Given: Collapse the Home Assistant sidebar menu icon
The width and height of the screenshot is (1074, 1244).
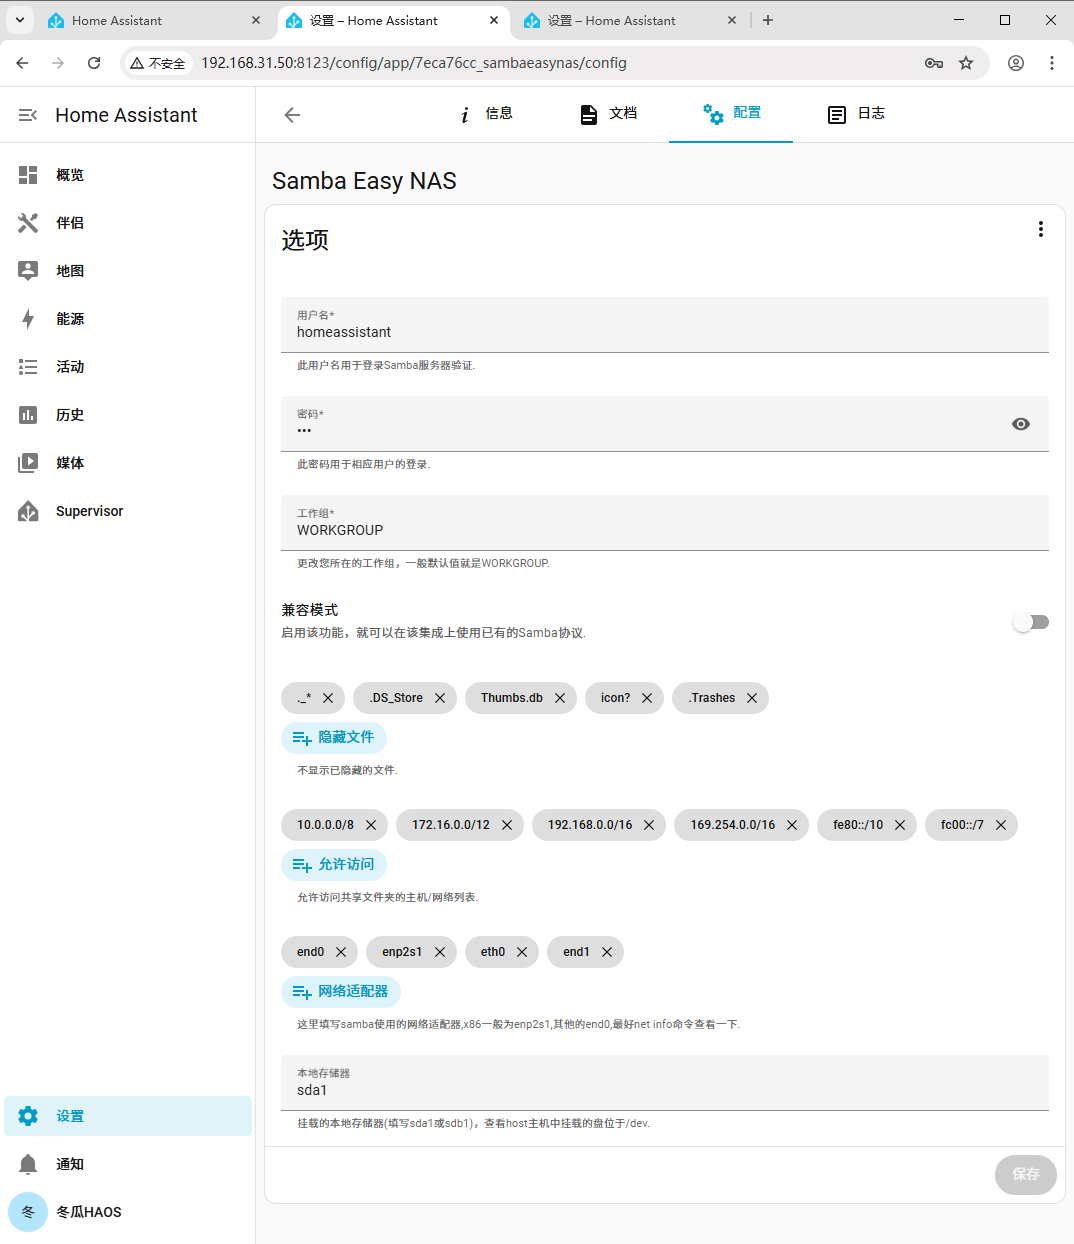Looking at the screenshot, I should tap(28, 115).
